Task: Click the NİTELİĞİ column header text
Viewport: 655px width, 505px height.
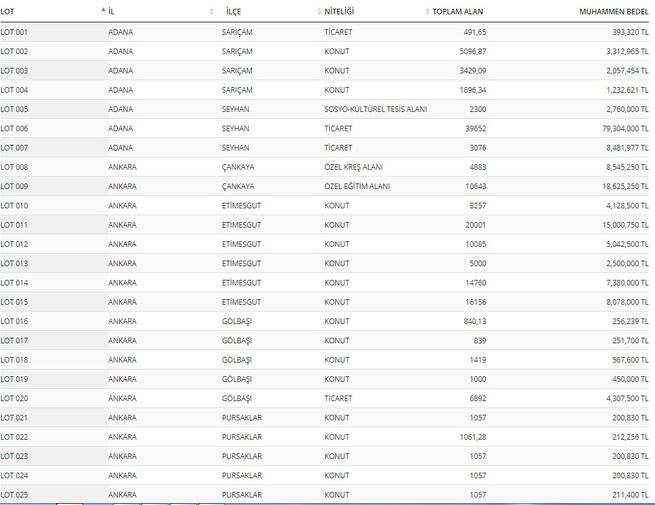Action: [x=340, y=11]
